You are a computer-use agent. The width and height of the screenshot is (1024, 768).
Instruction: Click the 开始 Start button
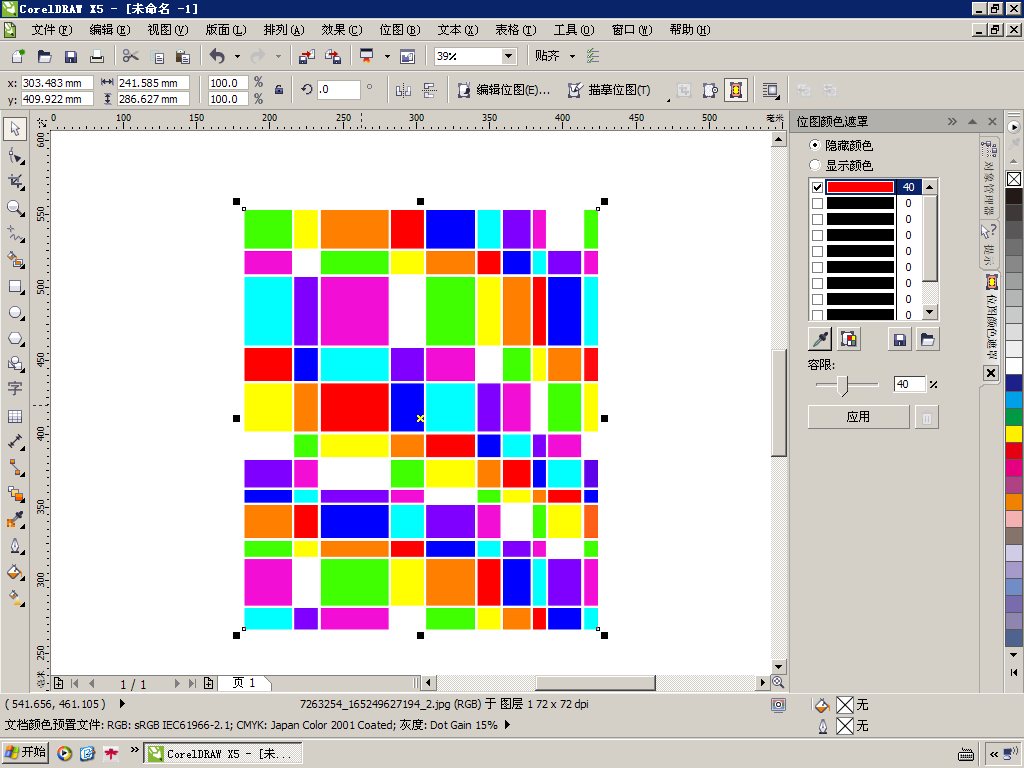click(x=26, y=753)
